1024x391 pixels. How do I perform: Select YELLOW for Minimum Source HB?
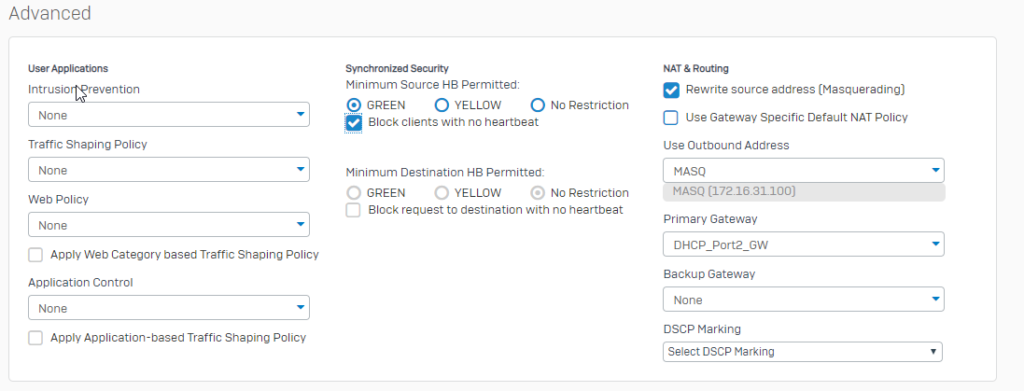pos(441,105)
